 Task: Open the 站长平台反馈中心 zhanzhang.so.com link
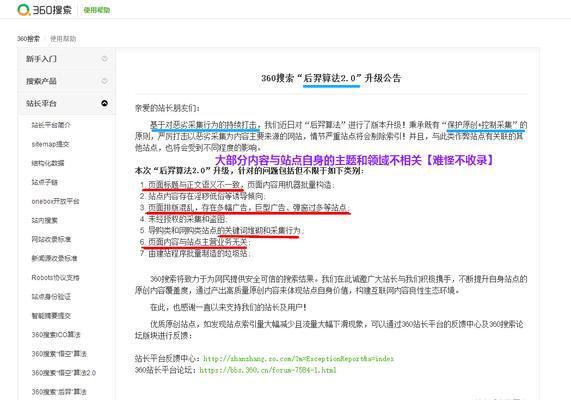point(298,359)
